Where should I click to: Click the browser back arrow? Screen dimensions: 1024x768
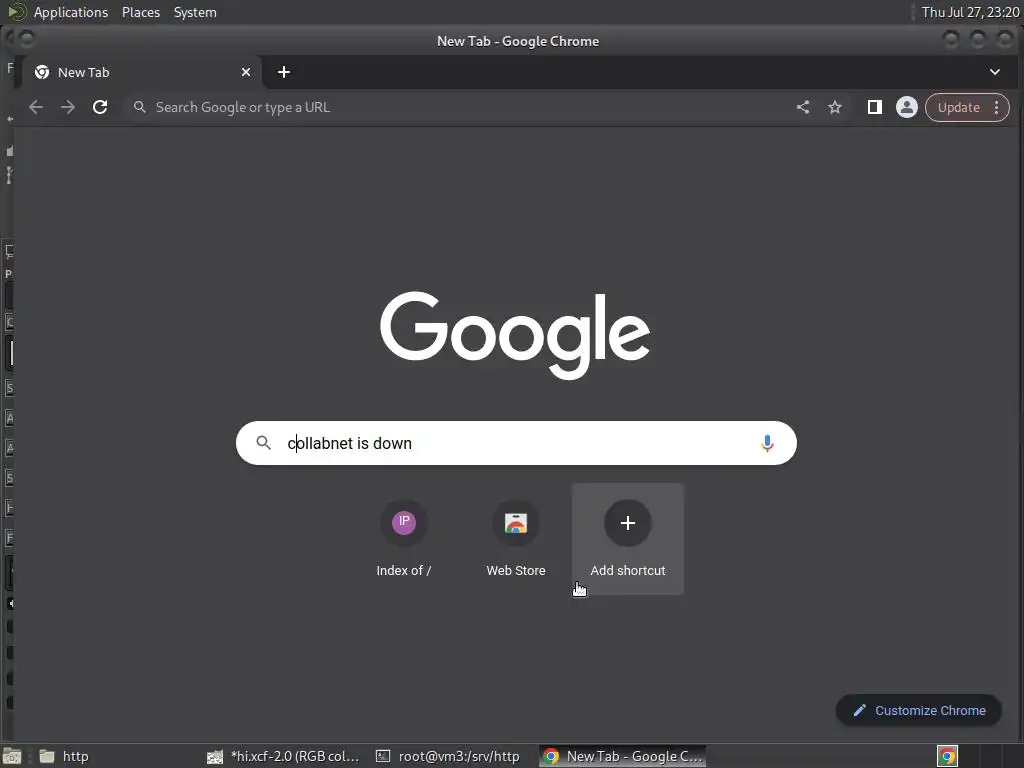tap(36, 107)
